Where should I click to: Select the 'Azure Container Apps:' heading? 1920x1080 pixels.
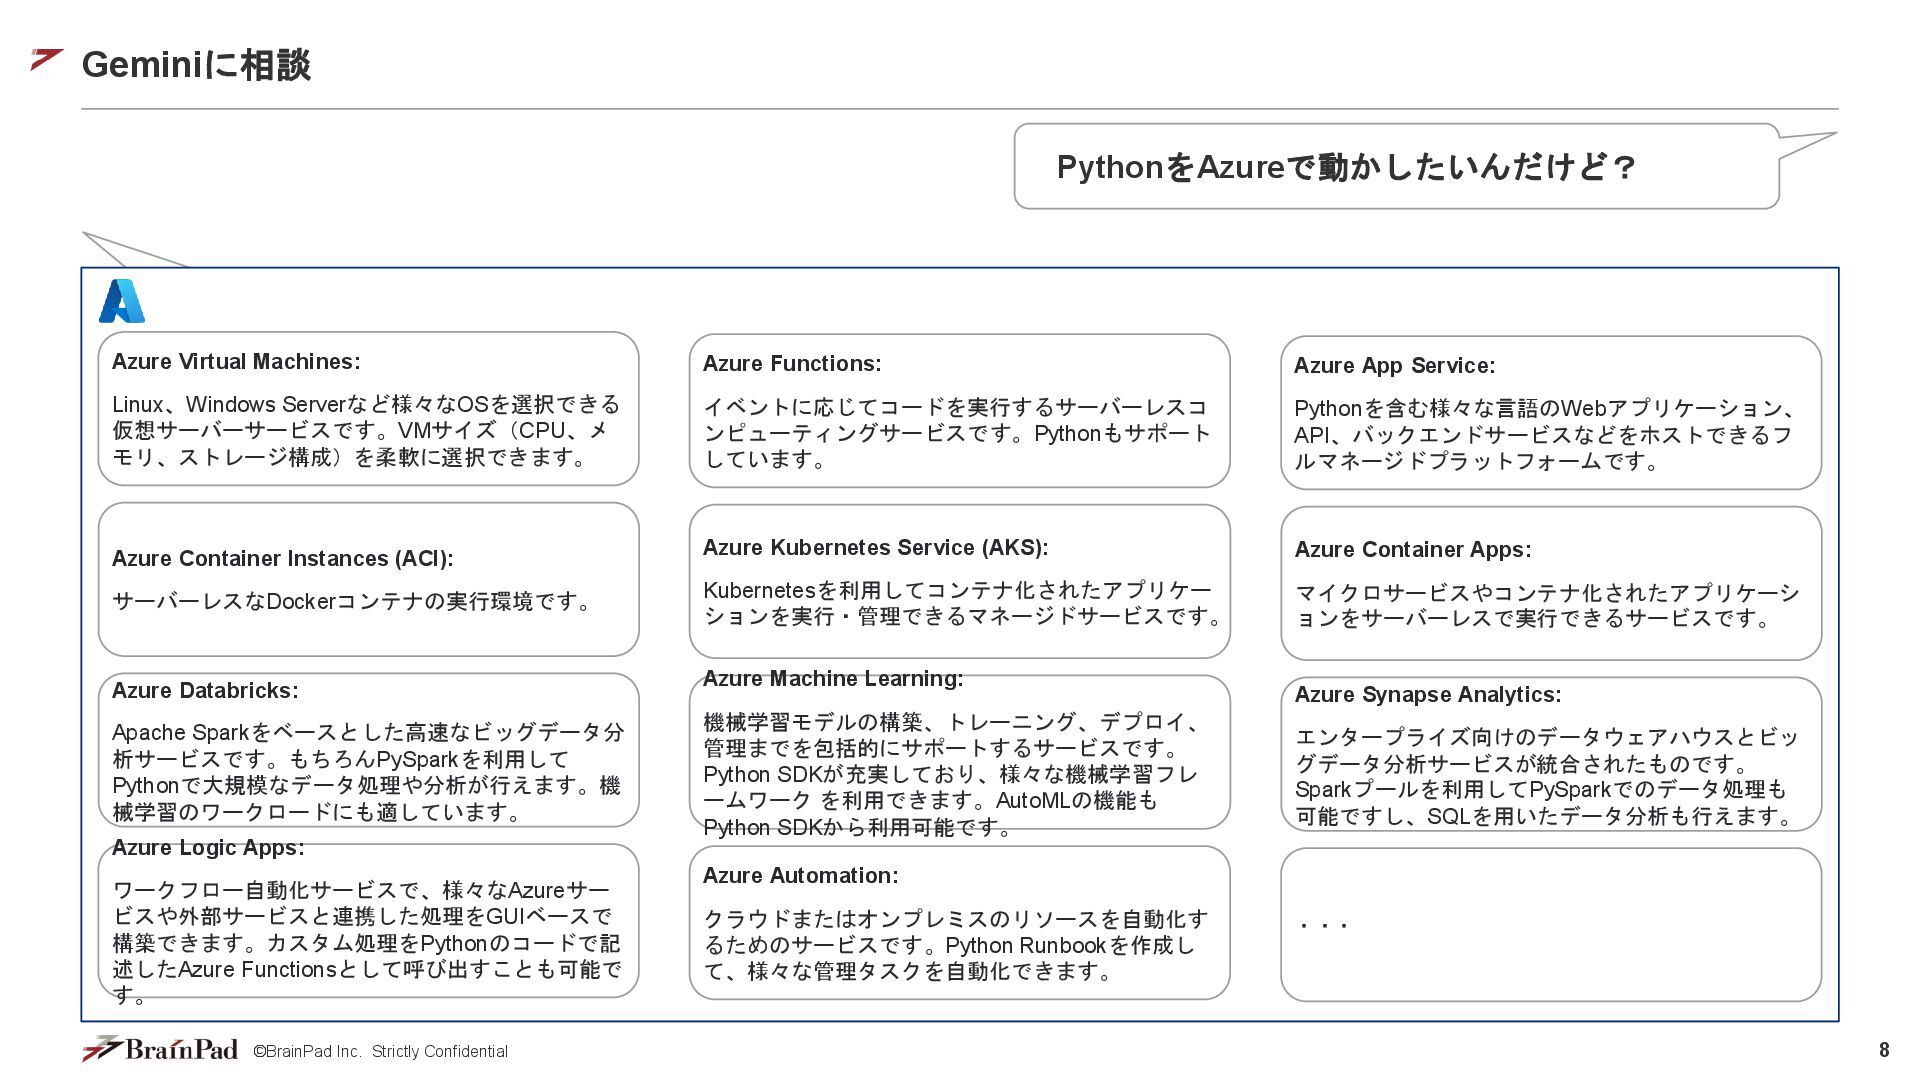[1413, 550]
